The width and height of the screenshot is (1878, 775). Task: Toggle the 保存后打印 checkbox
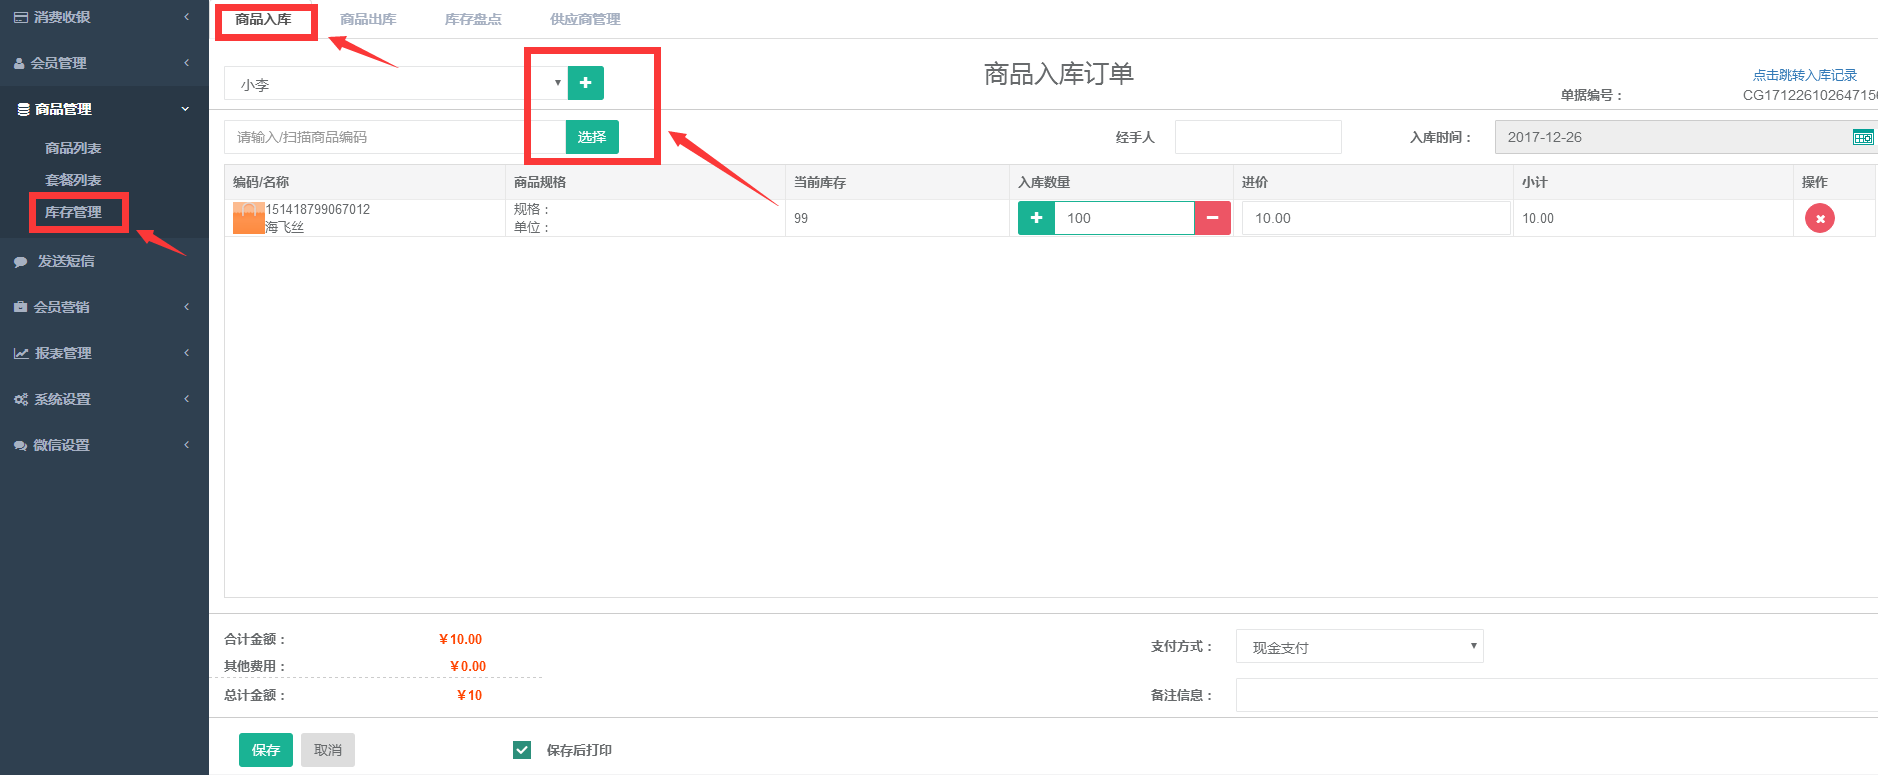point(522,750)
